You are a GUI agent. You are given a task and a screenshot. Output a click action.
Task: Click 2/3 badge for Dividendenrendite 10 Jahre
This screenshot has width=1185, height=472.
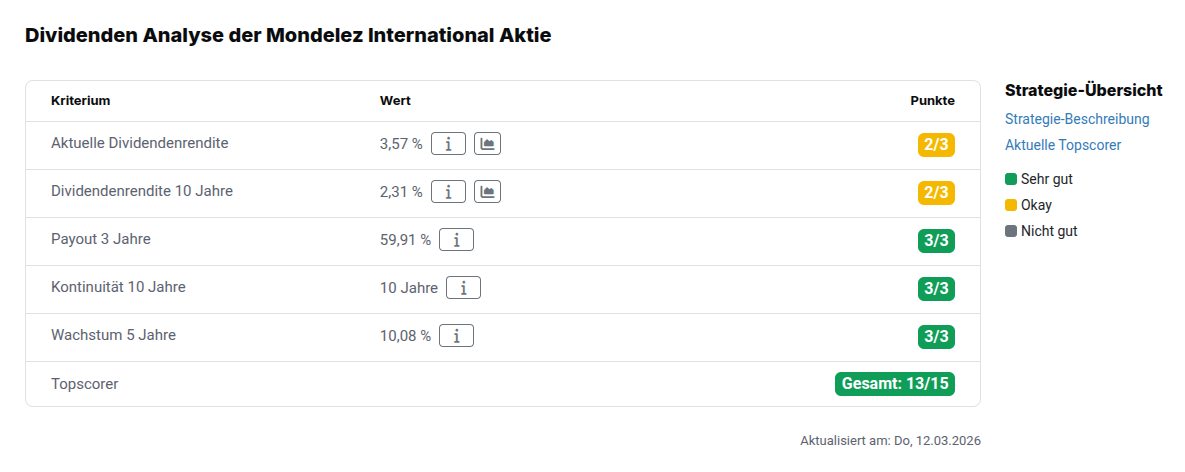point(936,192)
